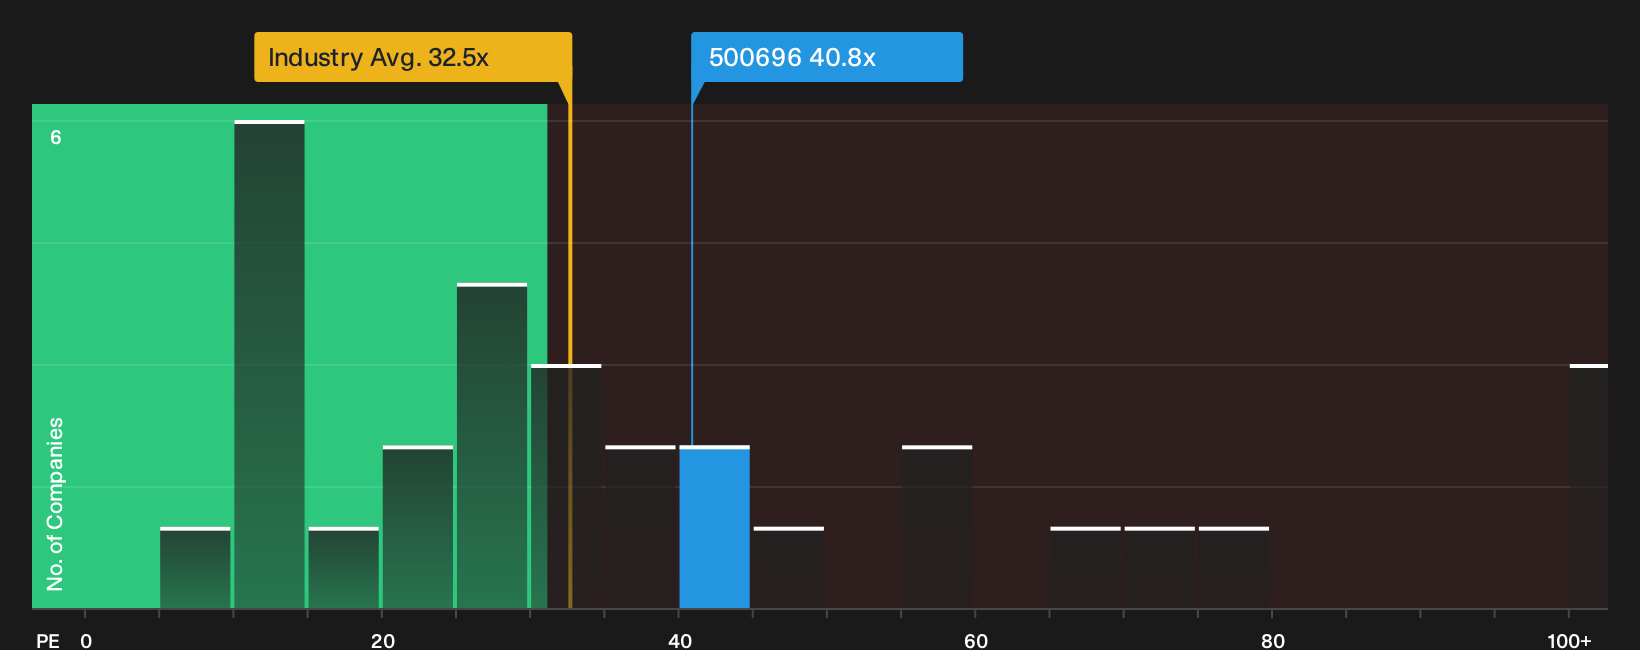Click the 100+ bar at right edge
The height and width of the screenshot is (650, 1640).
pyautogui.click(x=1589, y=486)
